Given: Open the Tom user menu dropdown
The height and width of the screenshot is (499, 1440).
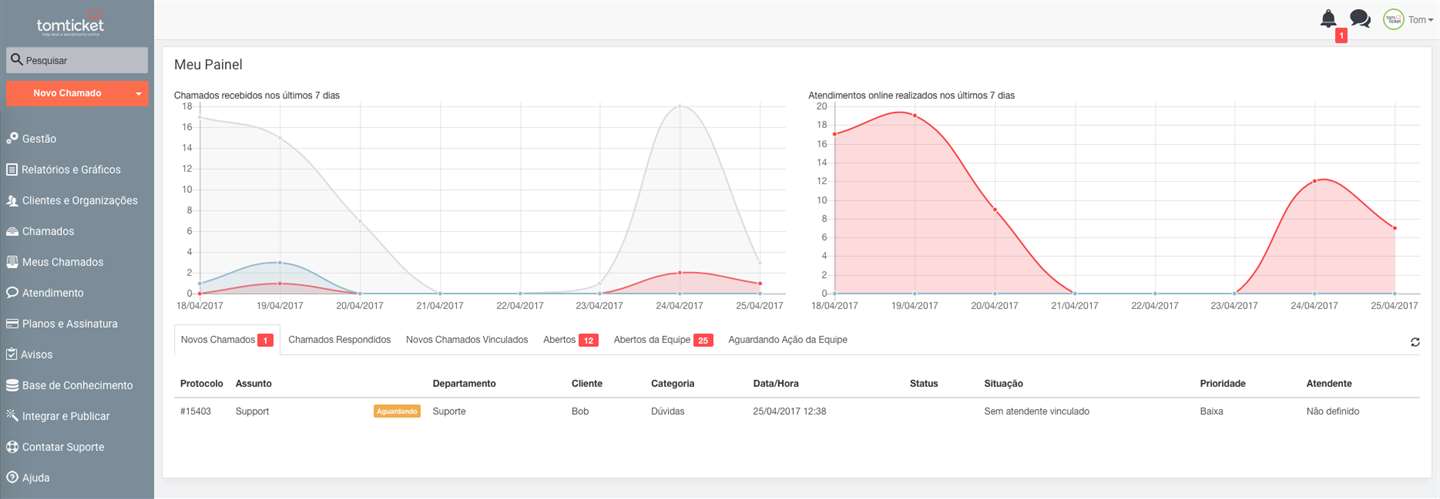Looking at the screenshot, I should 1420,19.
